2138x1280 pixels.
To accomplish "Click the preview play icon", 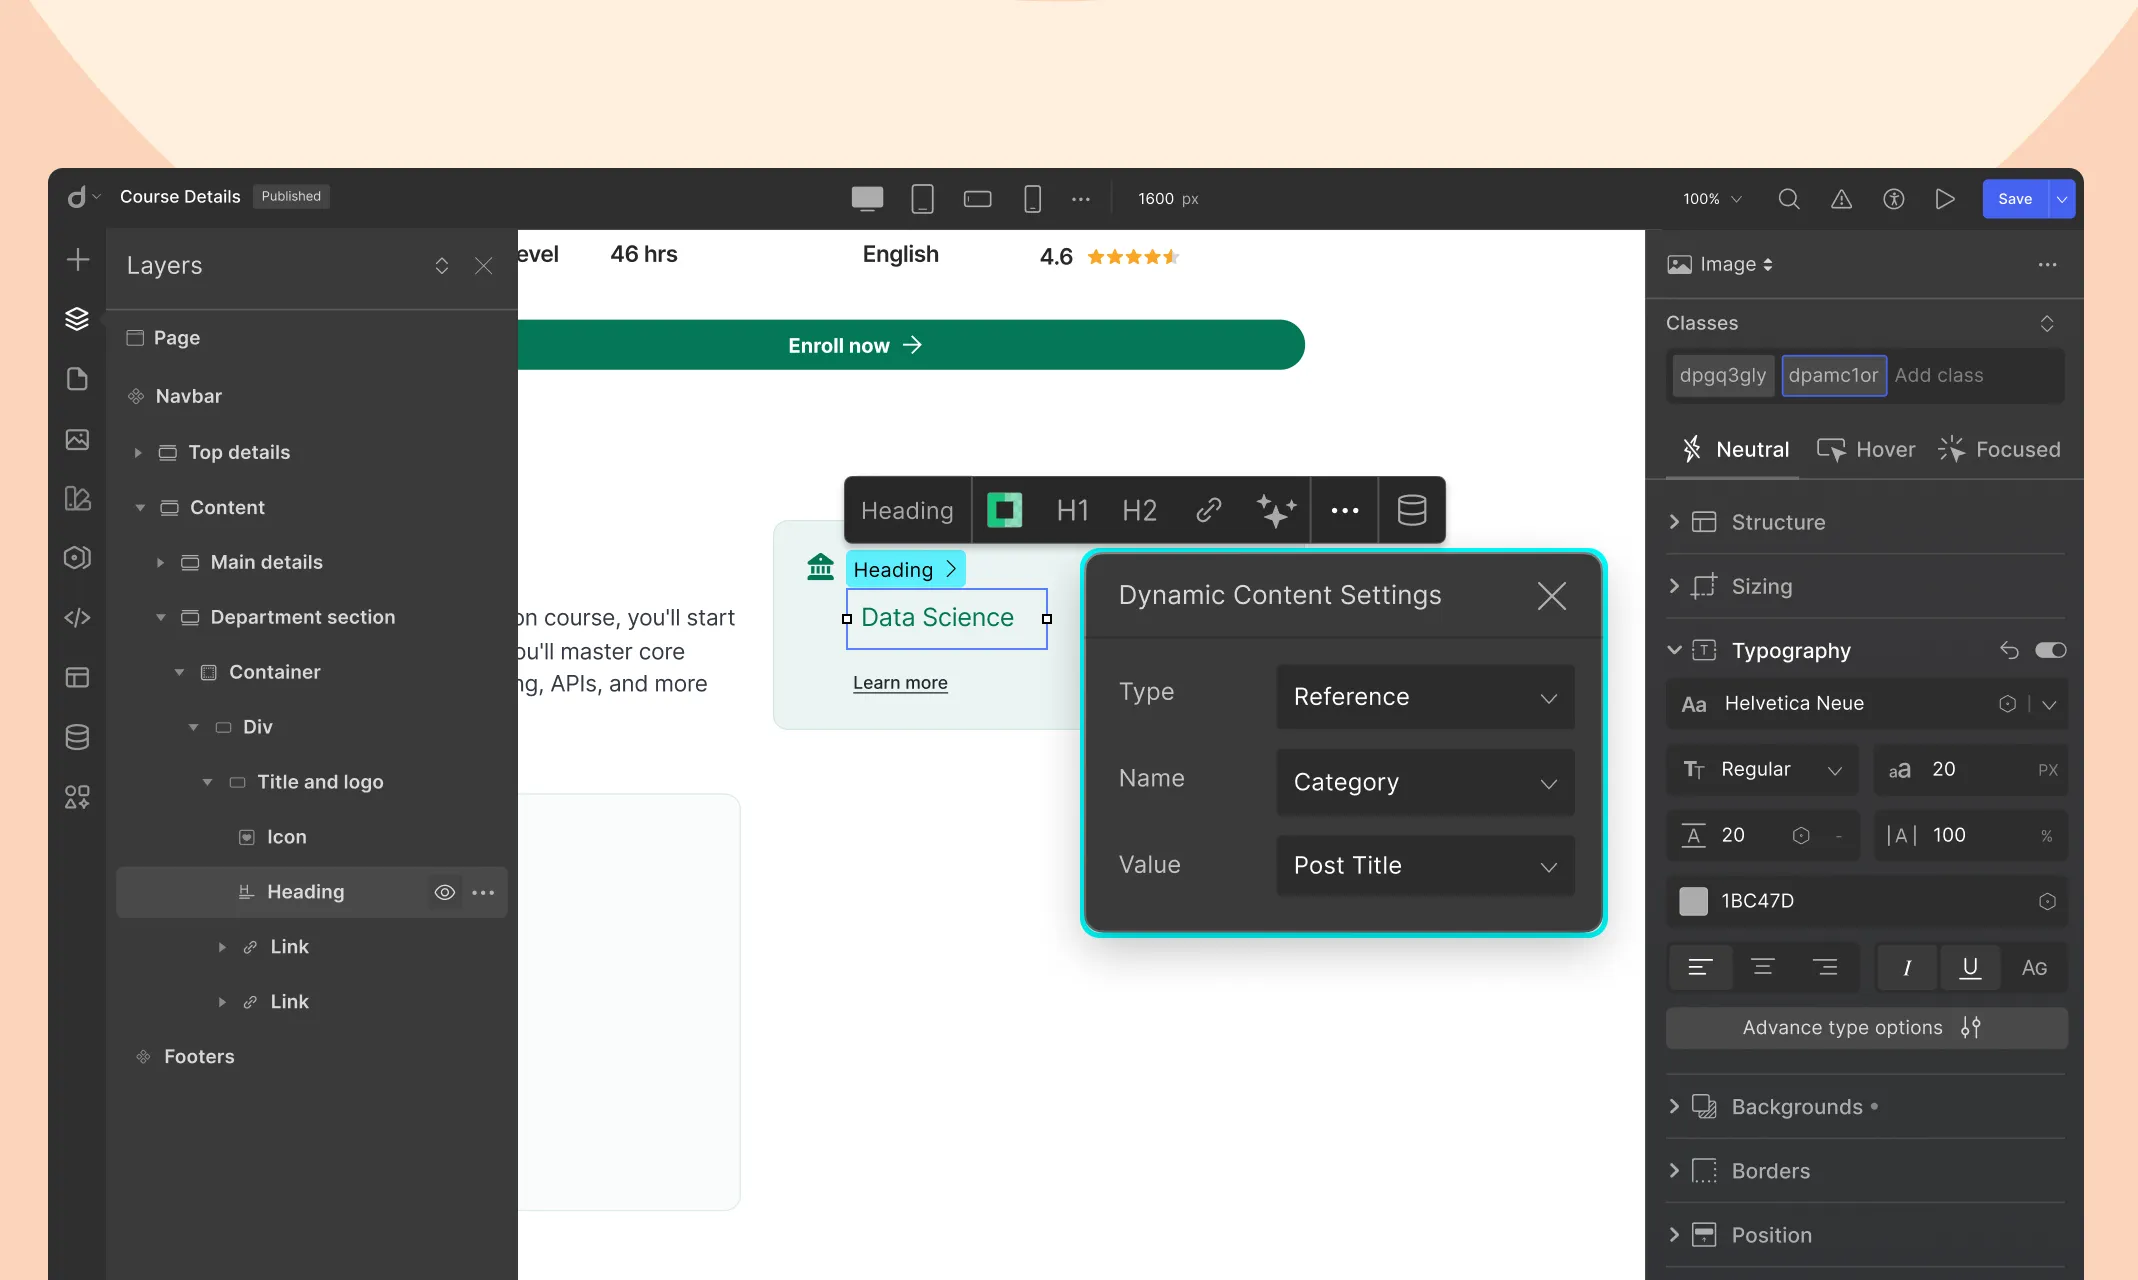I will (1945, 199).
